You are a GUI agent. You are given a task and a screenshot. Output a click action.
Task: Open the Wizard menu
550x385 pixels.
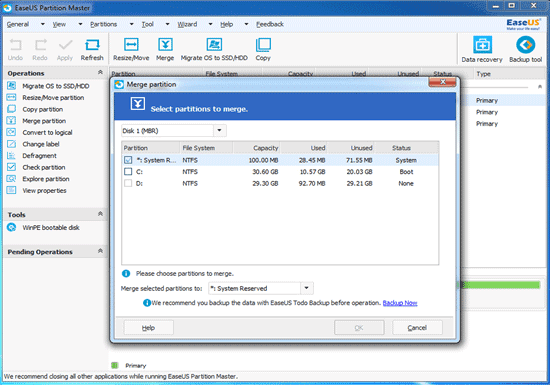[x=187, y=24]
